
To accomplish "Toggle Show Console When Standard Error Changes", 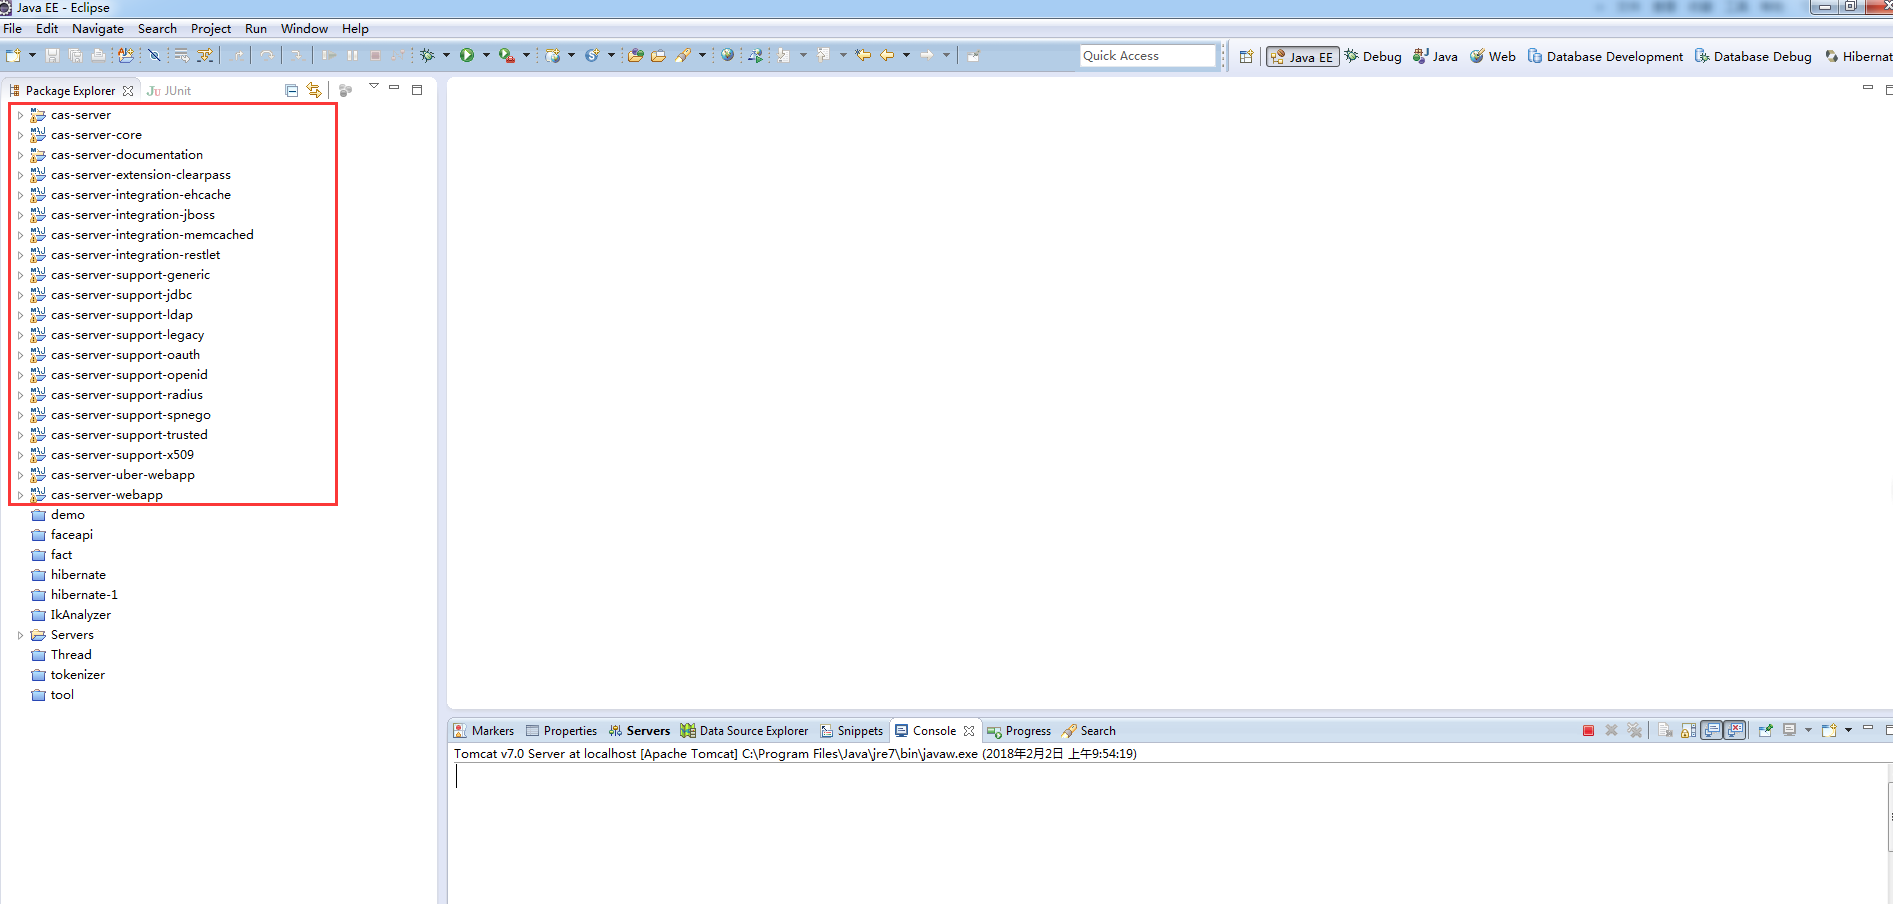I will coord(1735,730).
